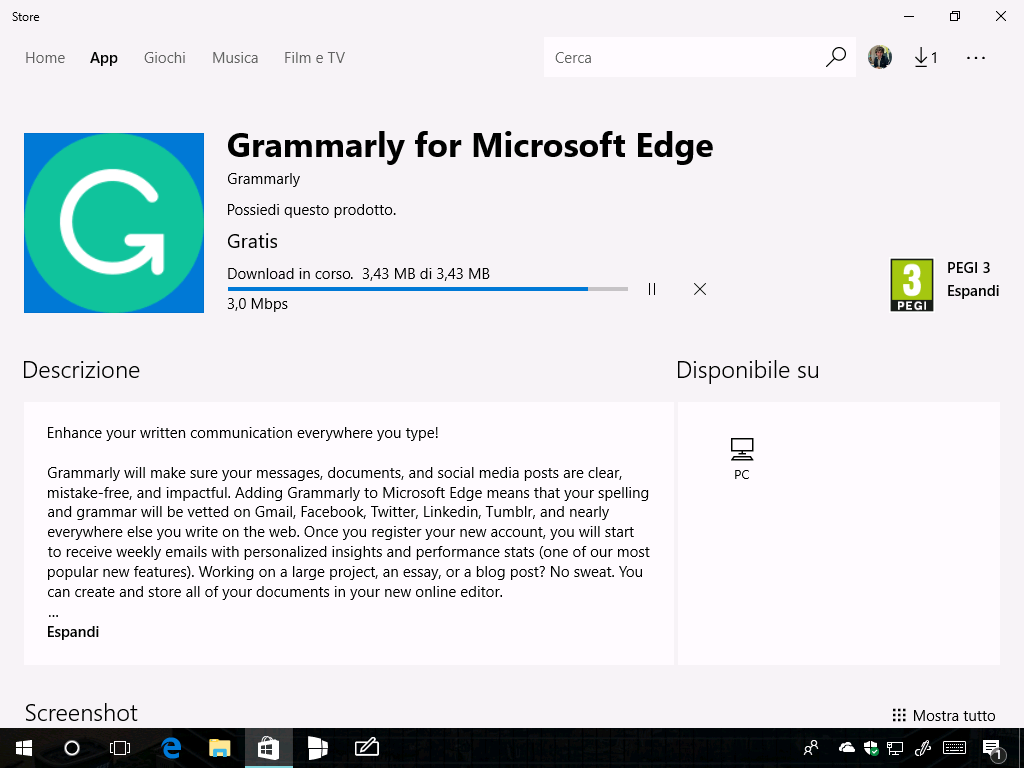Show all screenshots with Mostra tutto
1024x768 pixels.
click(944, 715)
